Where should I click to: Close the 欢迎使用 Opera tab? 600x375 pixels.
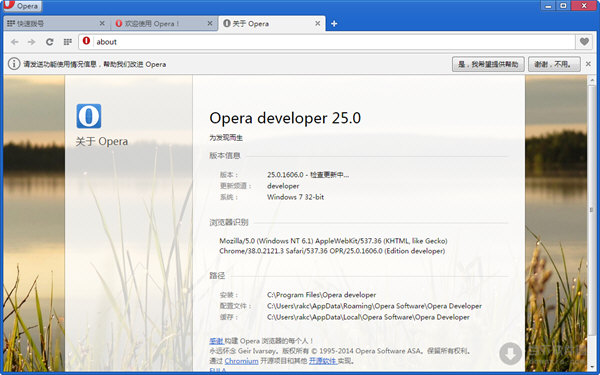click(210, 23)
